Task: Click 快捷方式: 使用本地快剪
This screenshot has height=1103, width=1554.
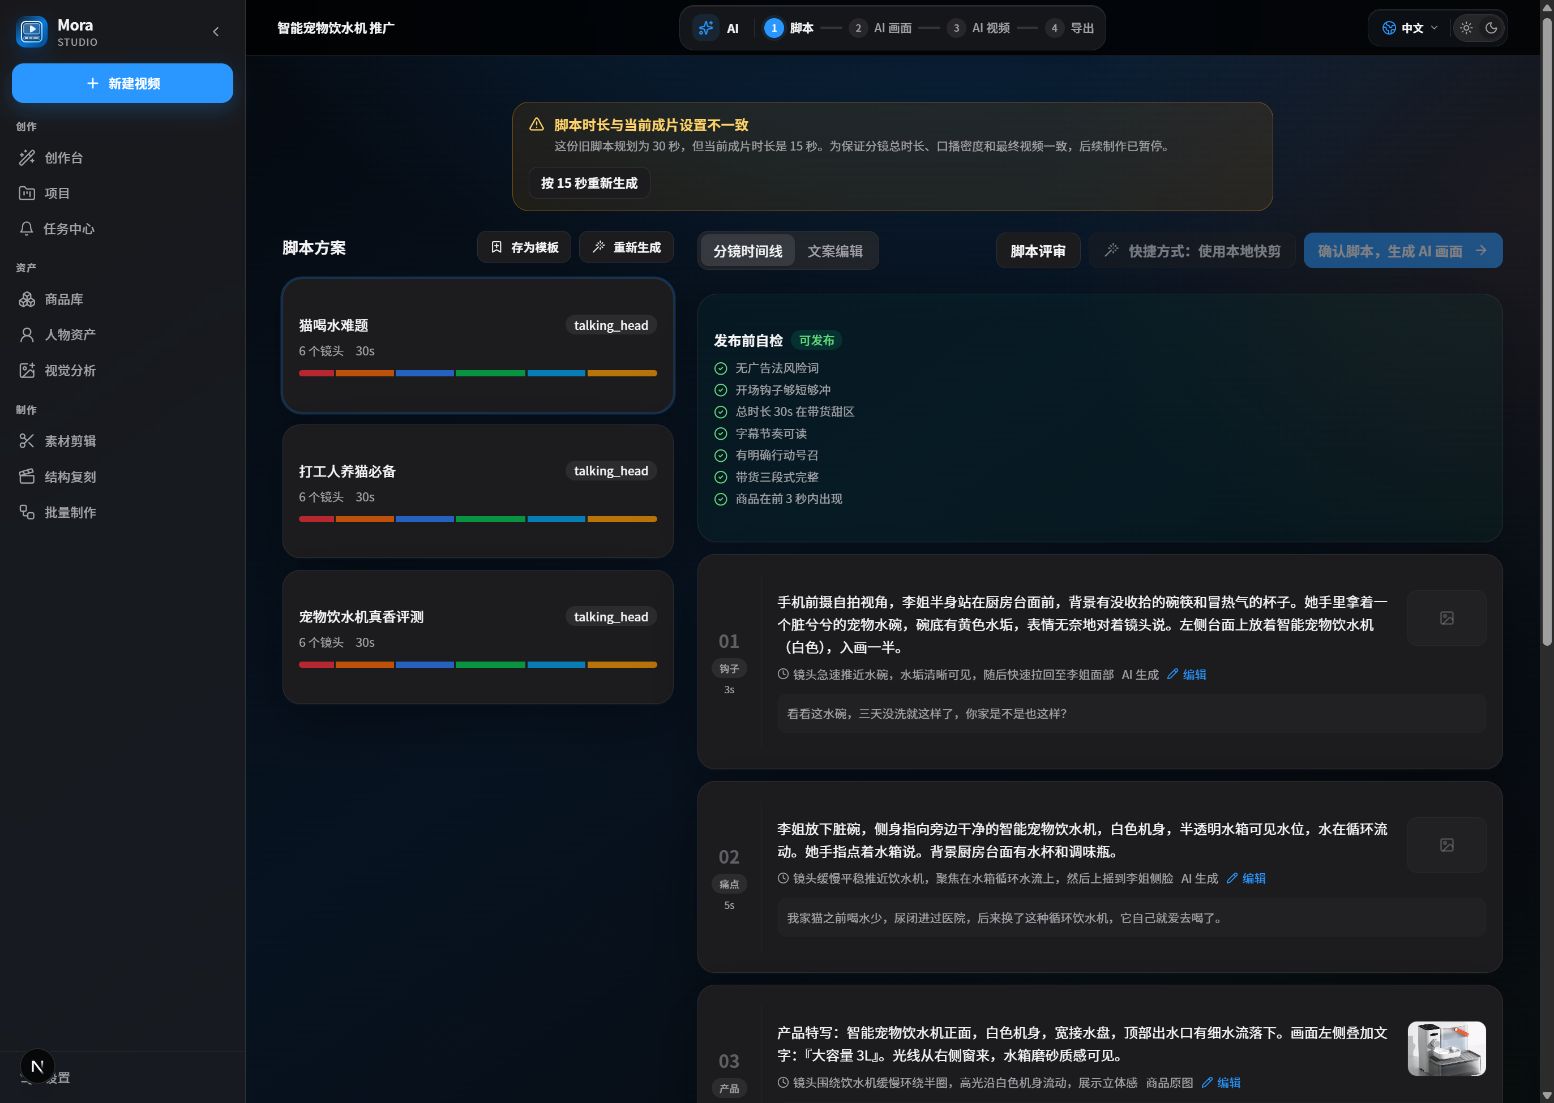Action: 1192,251
